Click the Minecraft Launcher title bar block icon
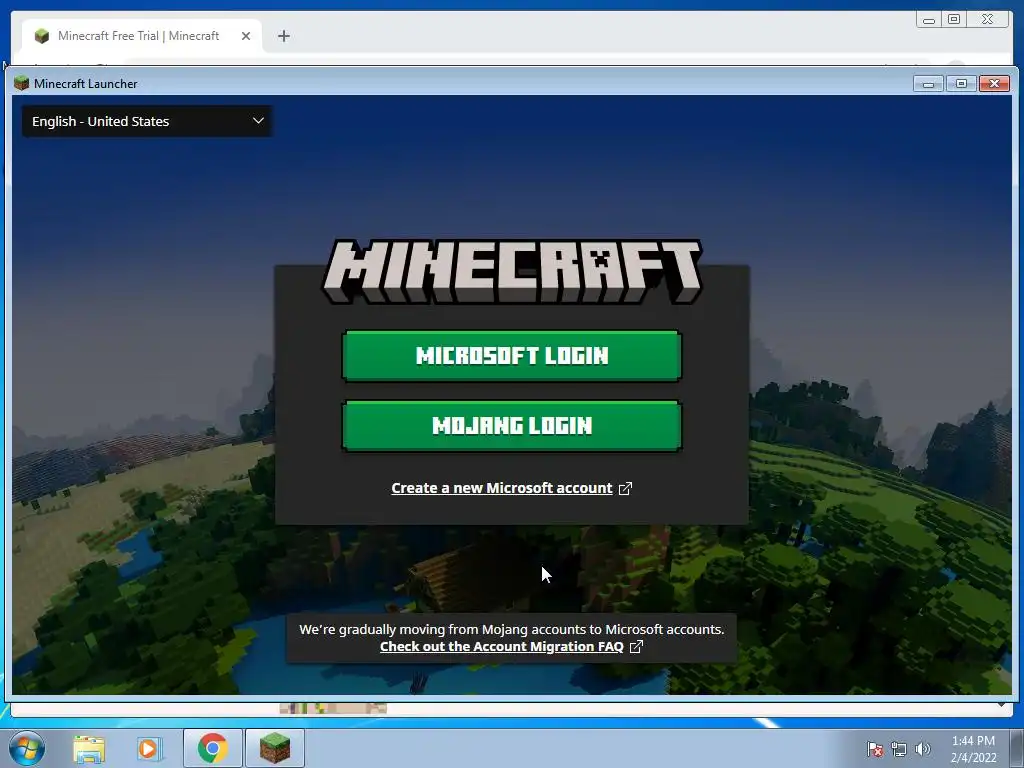Screen dimensions: 1024x768 [x=22, y=83]
